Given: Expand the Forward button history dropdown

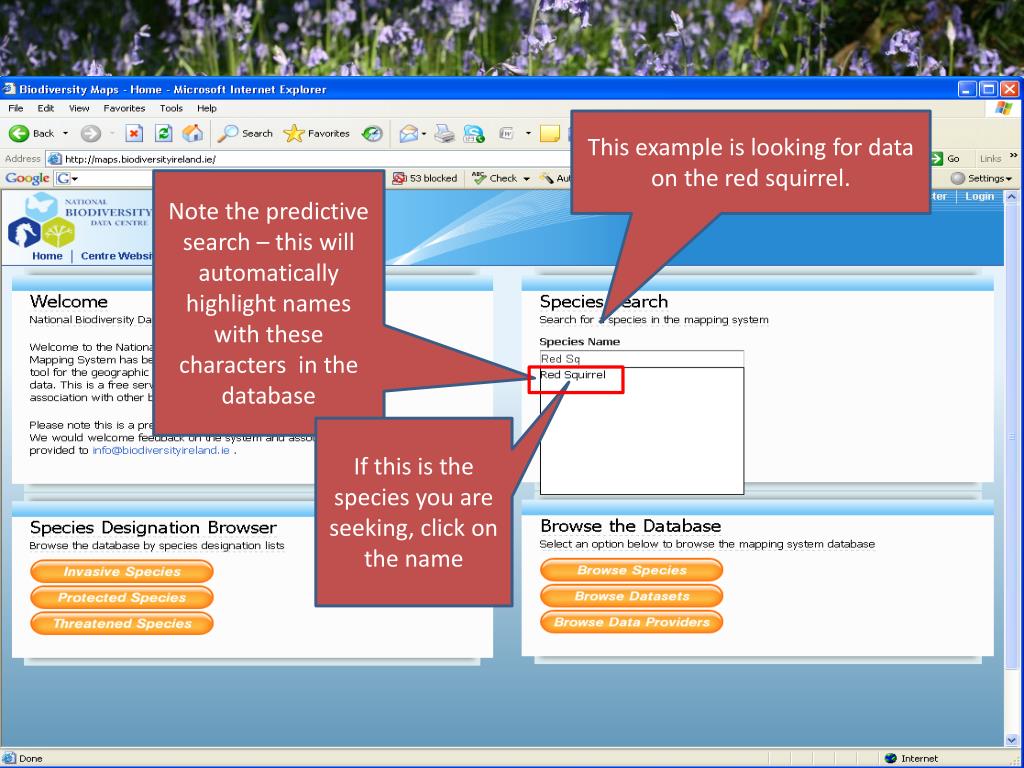Looking at the screenshot, I should [112, 133].
